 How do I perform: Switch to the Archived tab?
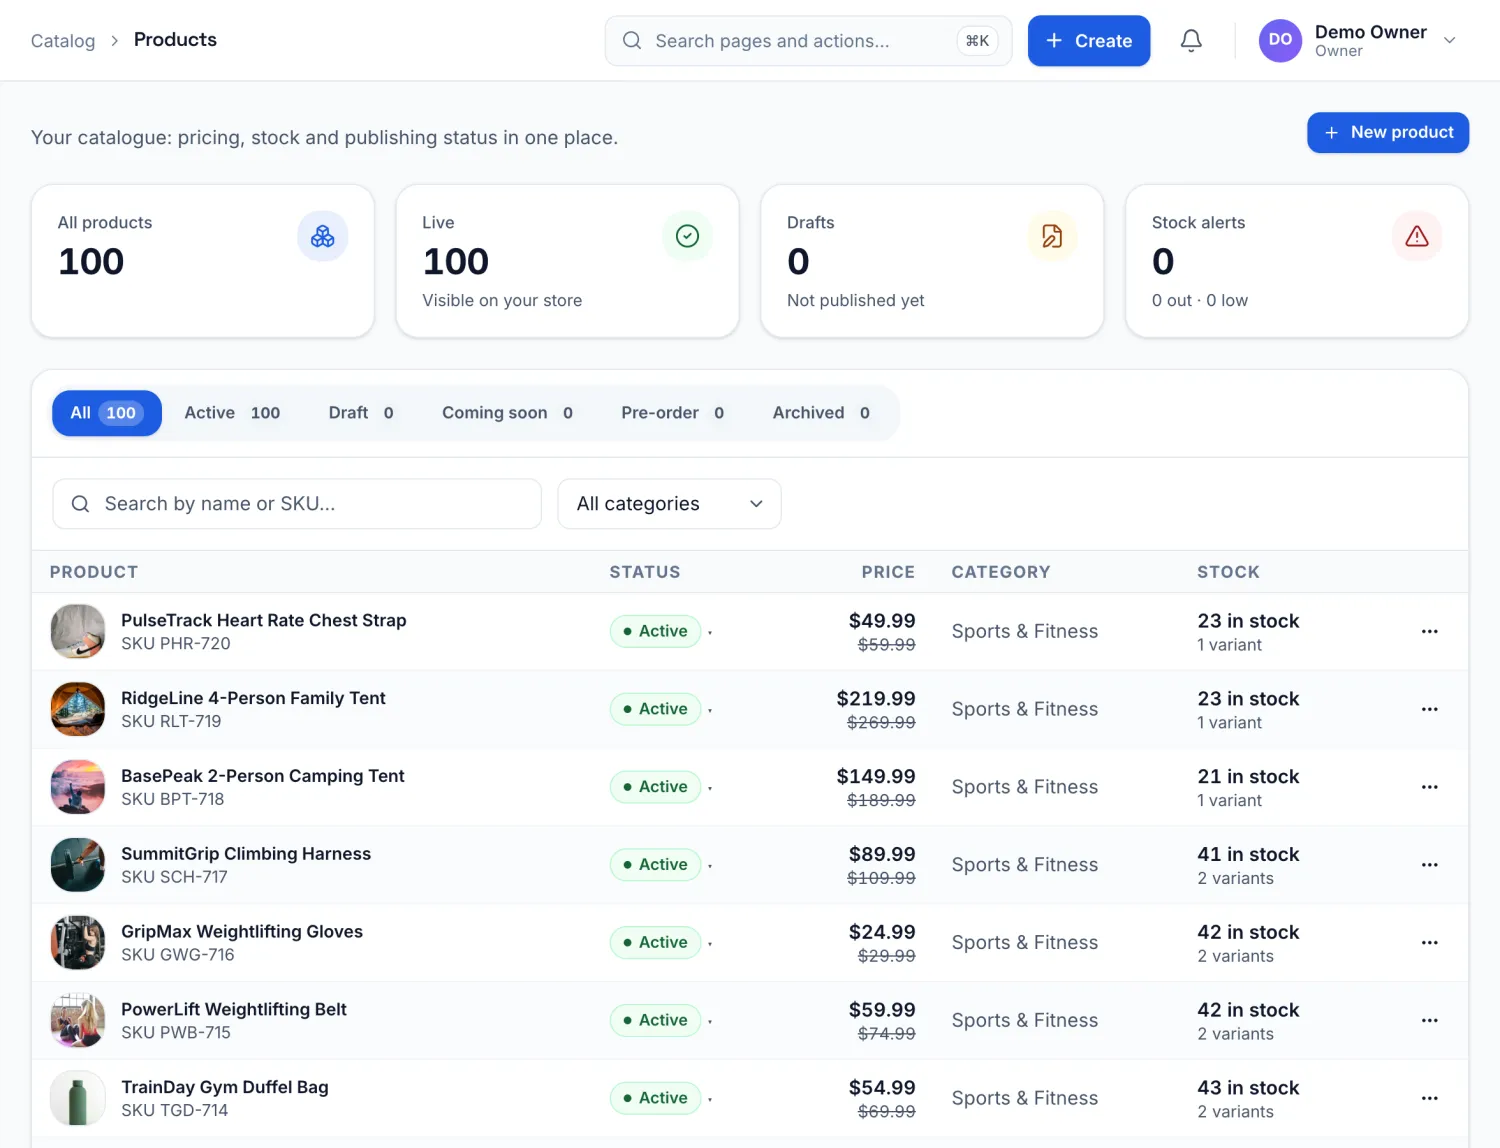[x=821, y=413]
